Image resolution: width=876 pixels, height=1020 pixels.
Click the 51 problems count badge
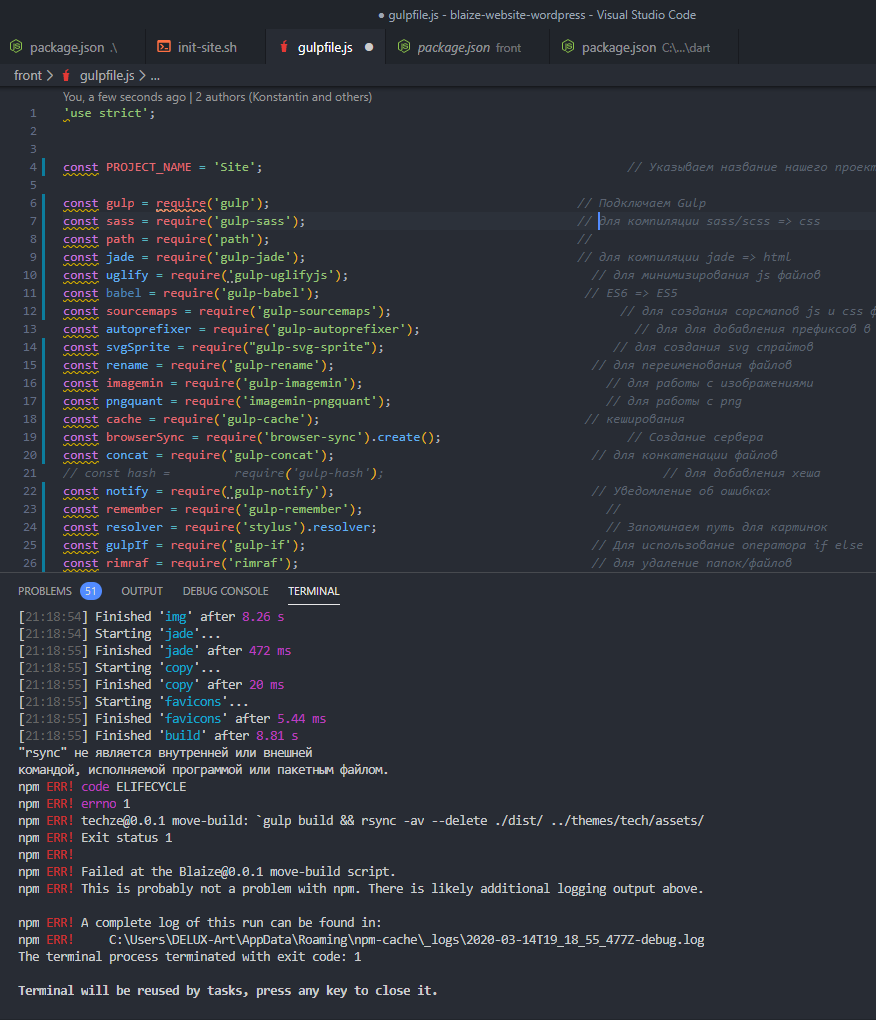point(91,591)
